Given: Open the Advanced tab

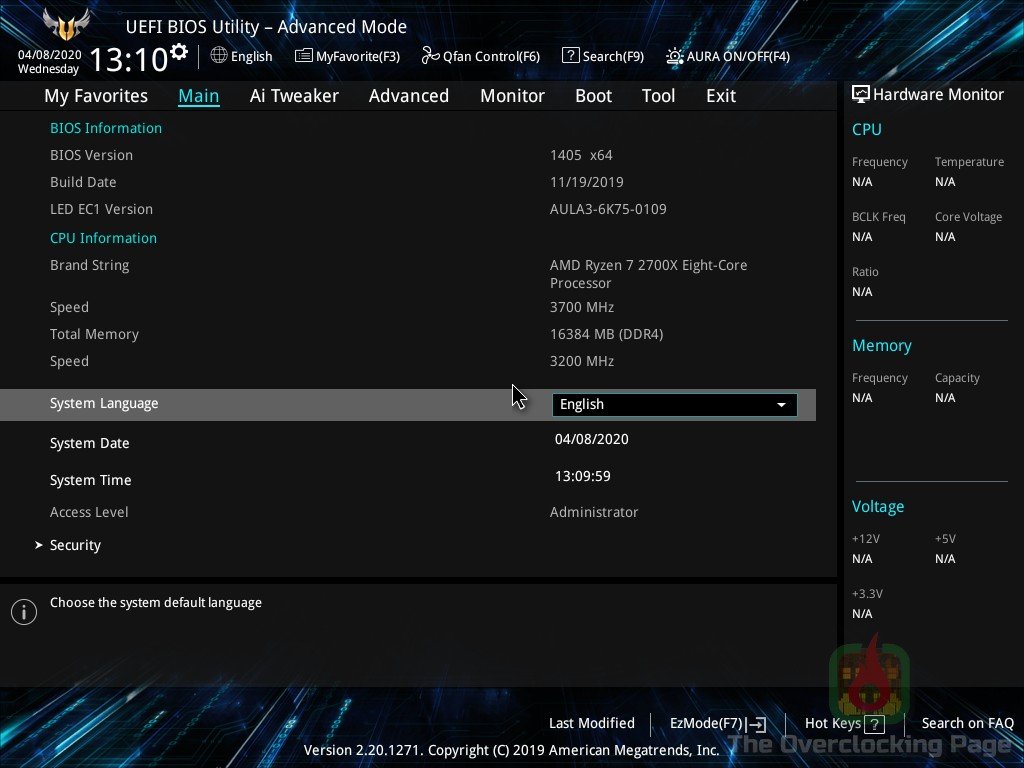Looking at the screenshot, I should [408, 96].
